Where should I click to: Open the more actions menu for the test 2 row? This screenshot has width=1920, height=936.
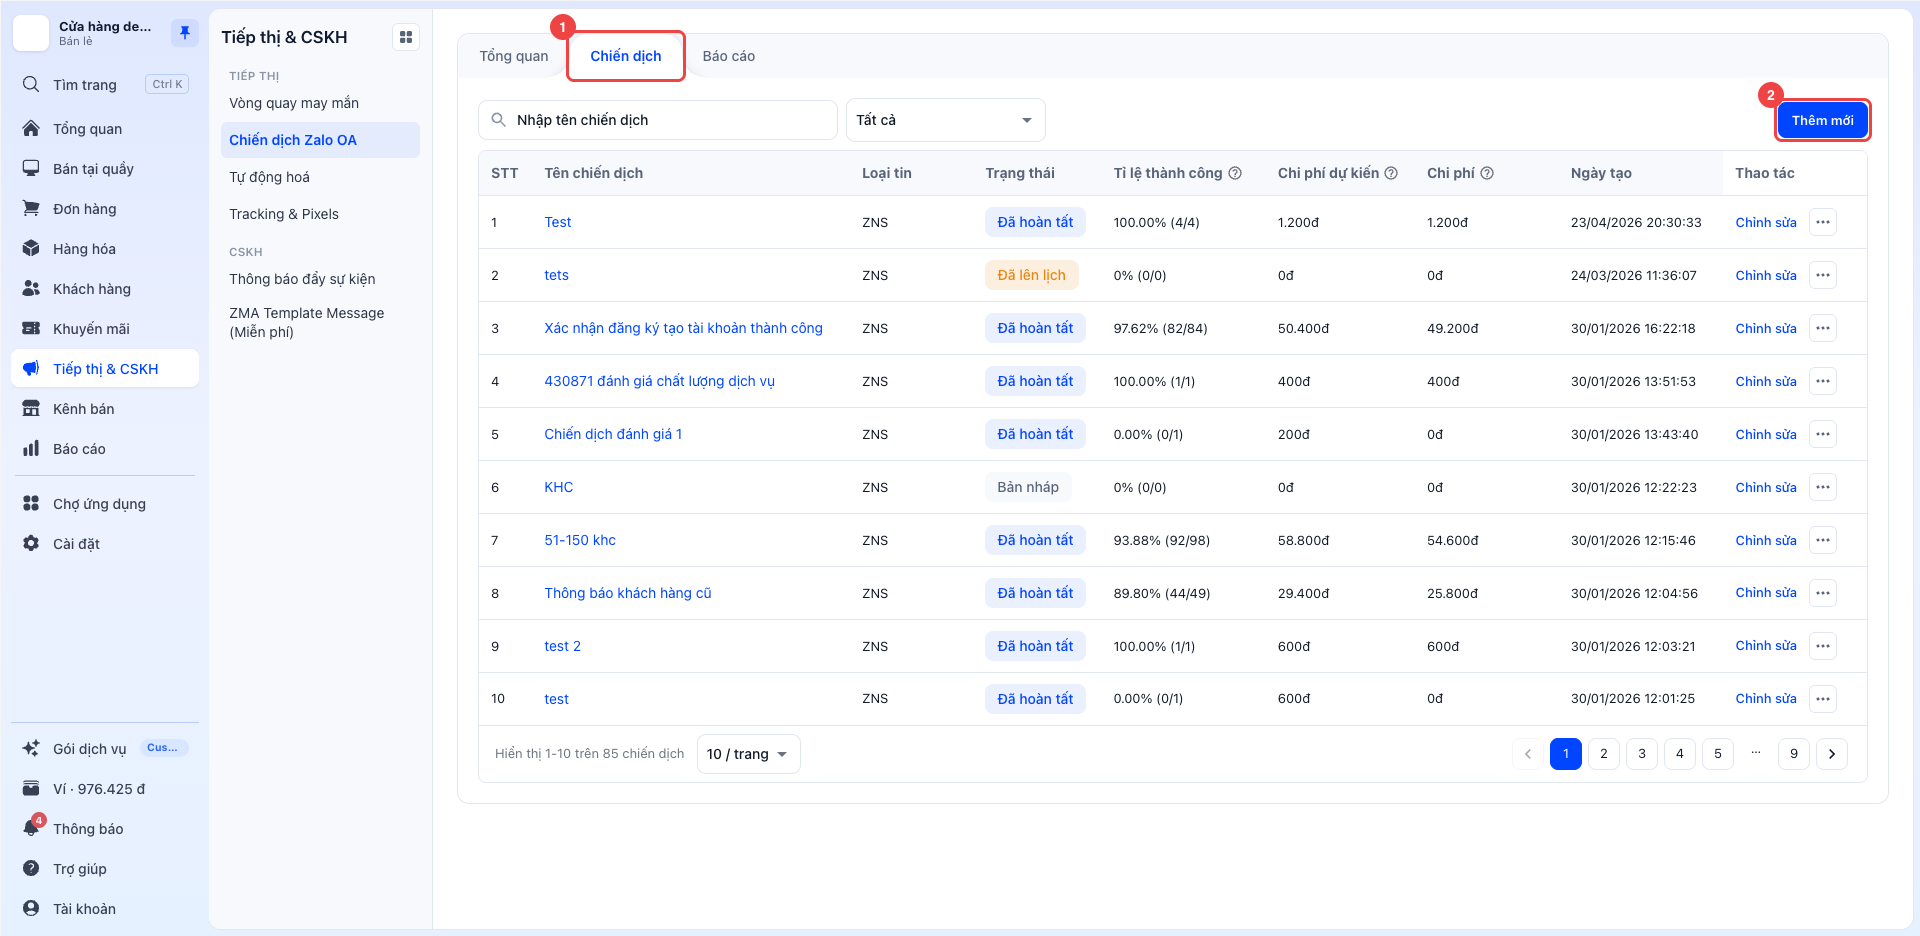coord(1823,646)
